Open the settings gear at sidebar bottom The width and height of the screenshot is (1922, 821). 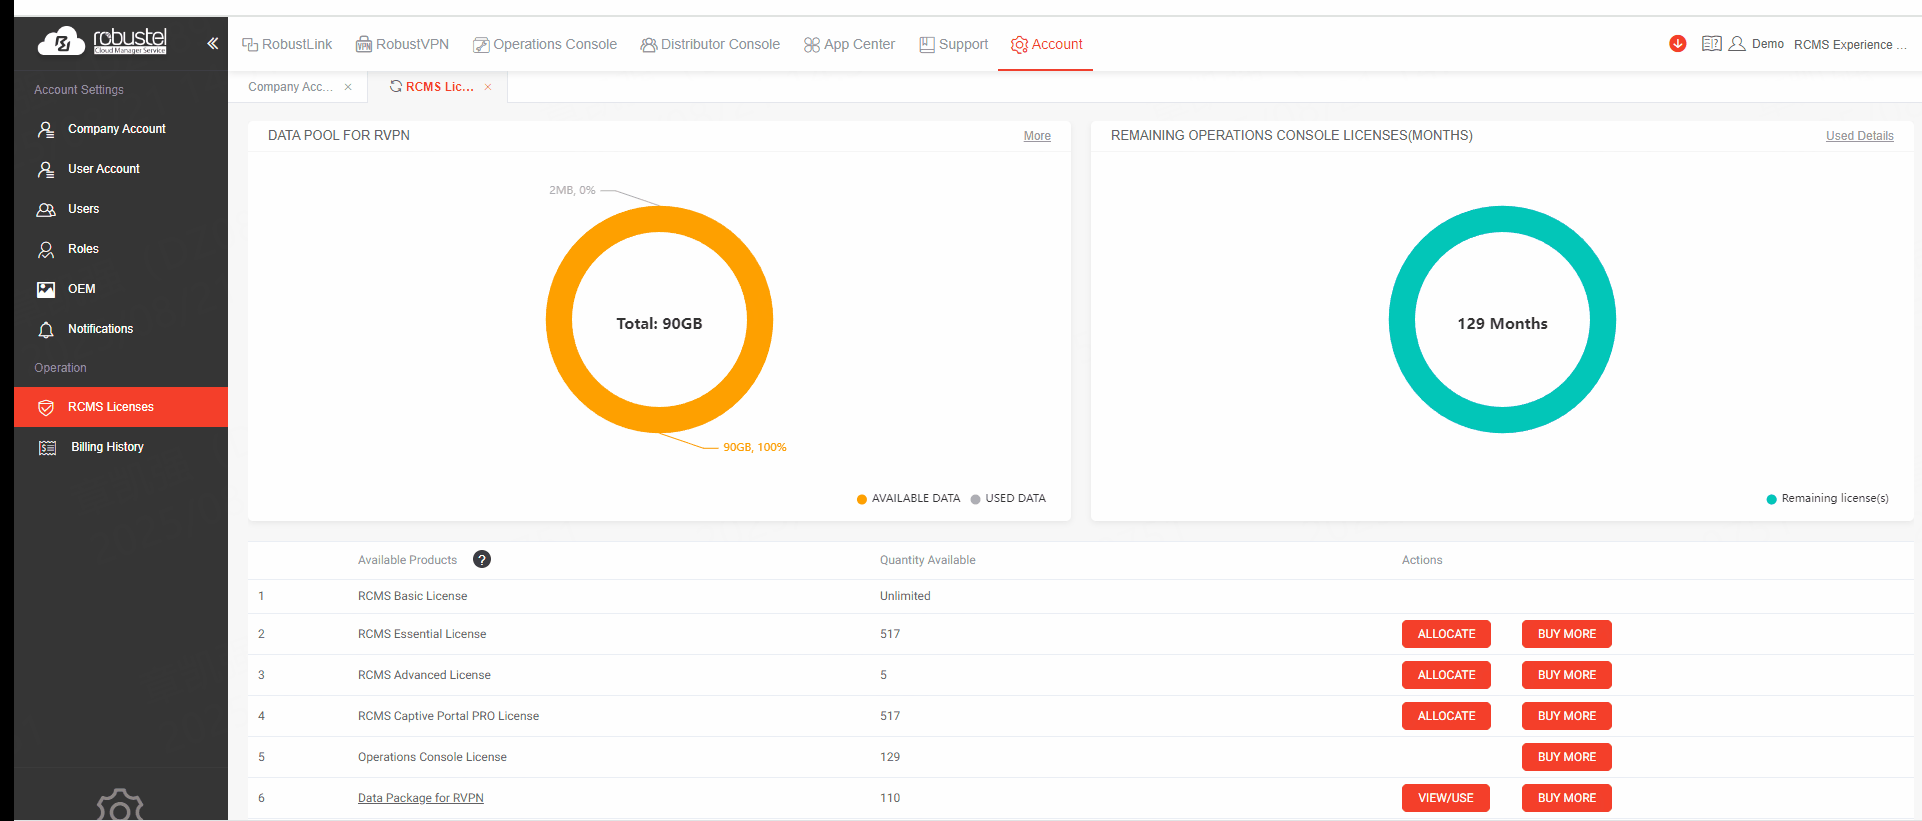pos(120,806)
